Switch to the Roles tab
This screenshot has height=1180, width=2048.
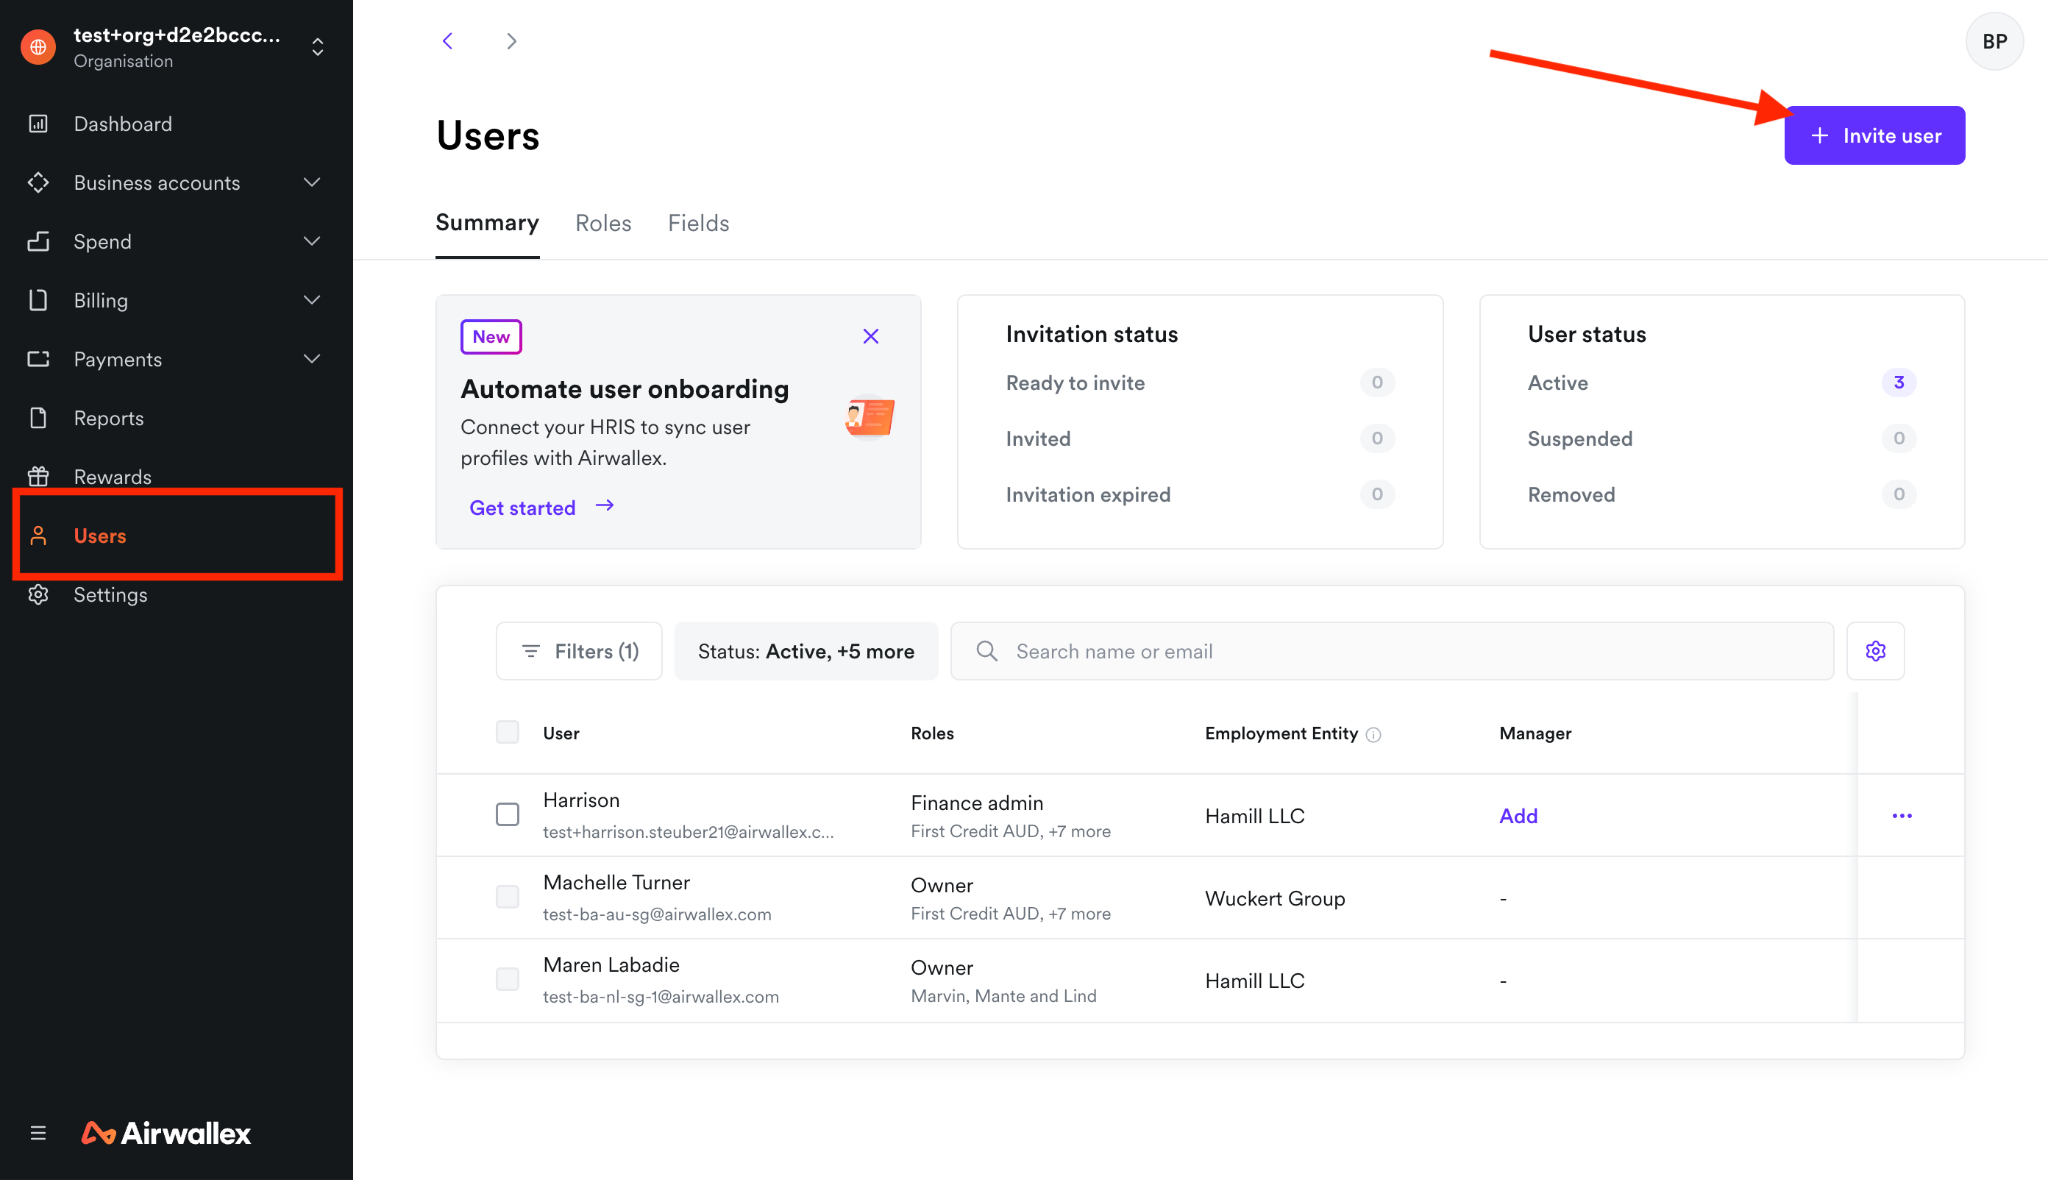[603, 223]
